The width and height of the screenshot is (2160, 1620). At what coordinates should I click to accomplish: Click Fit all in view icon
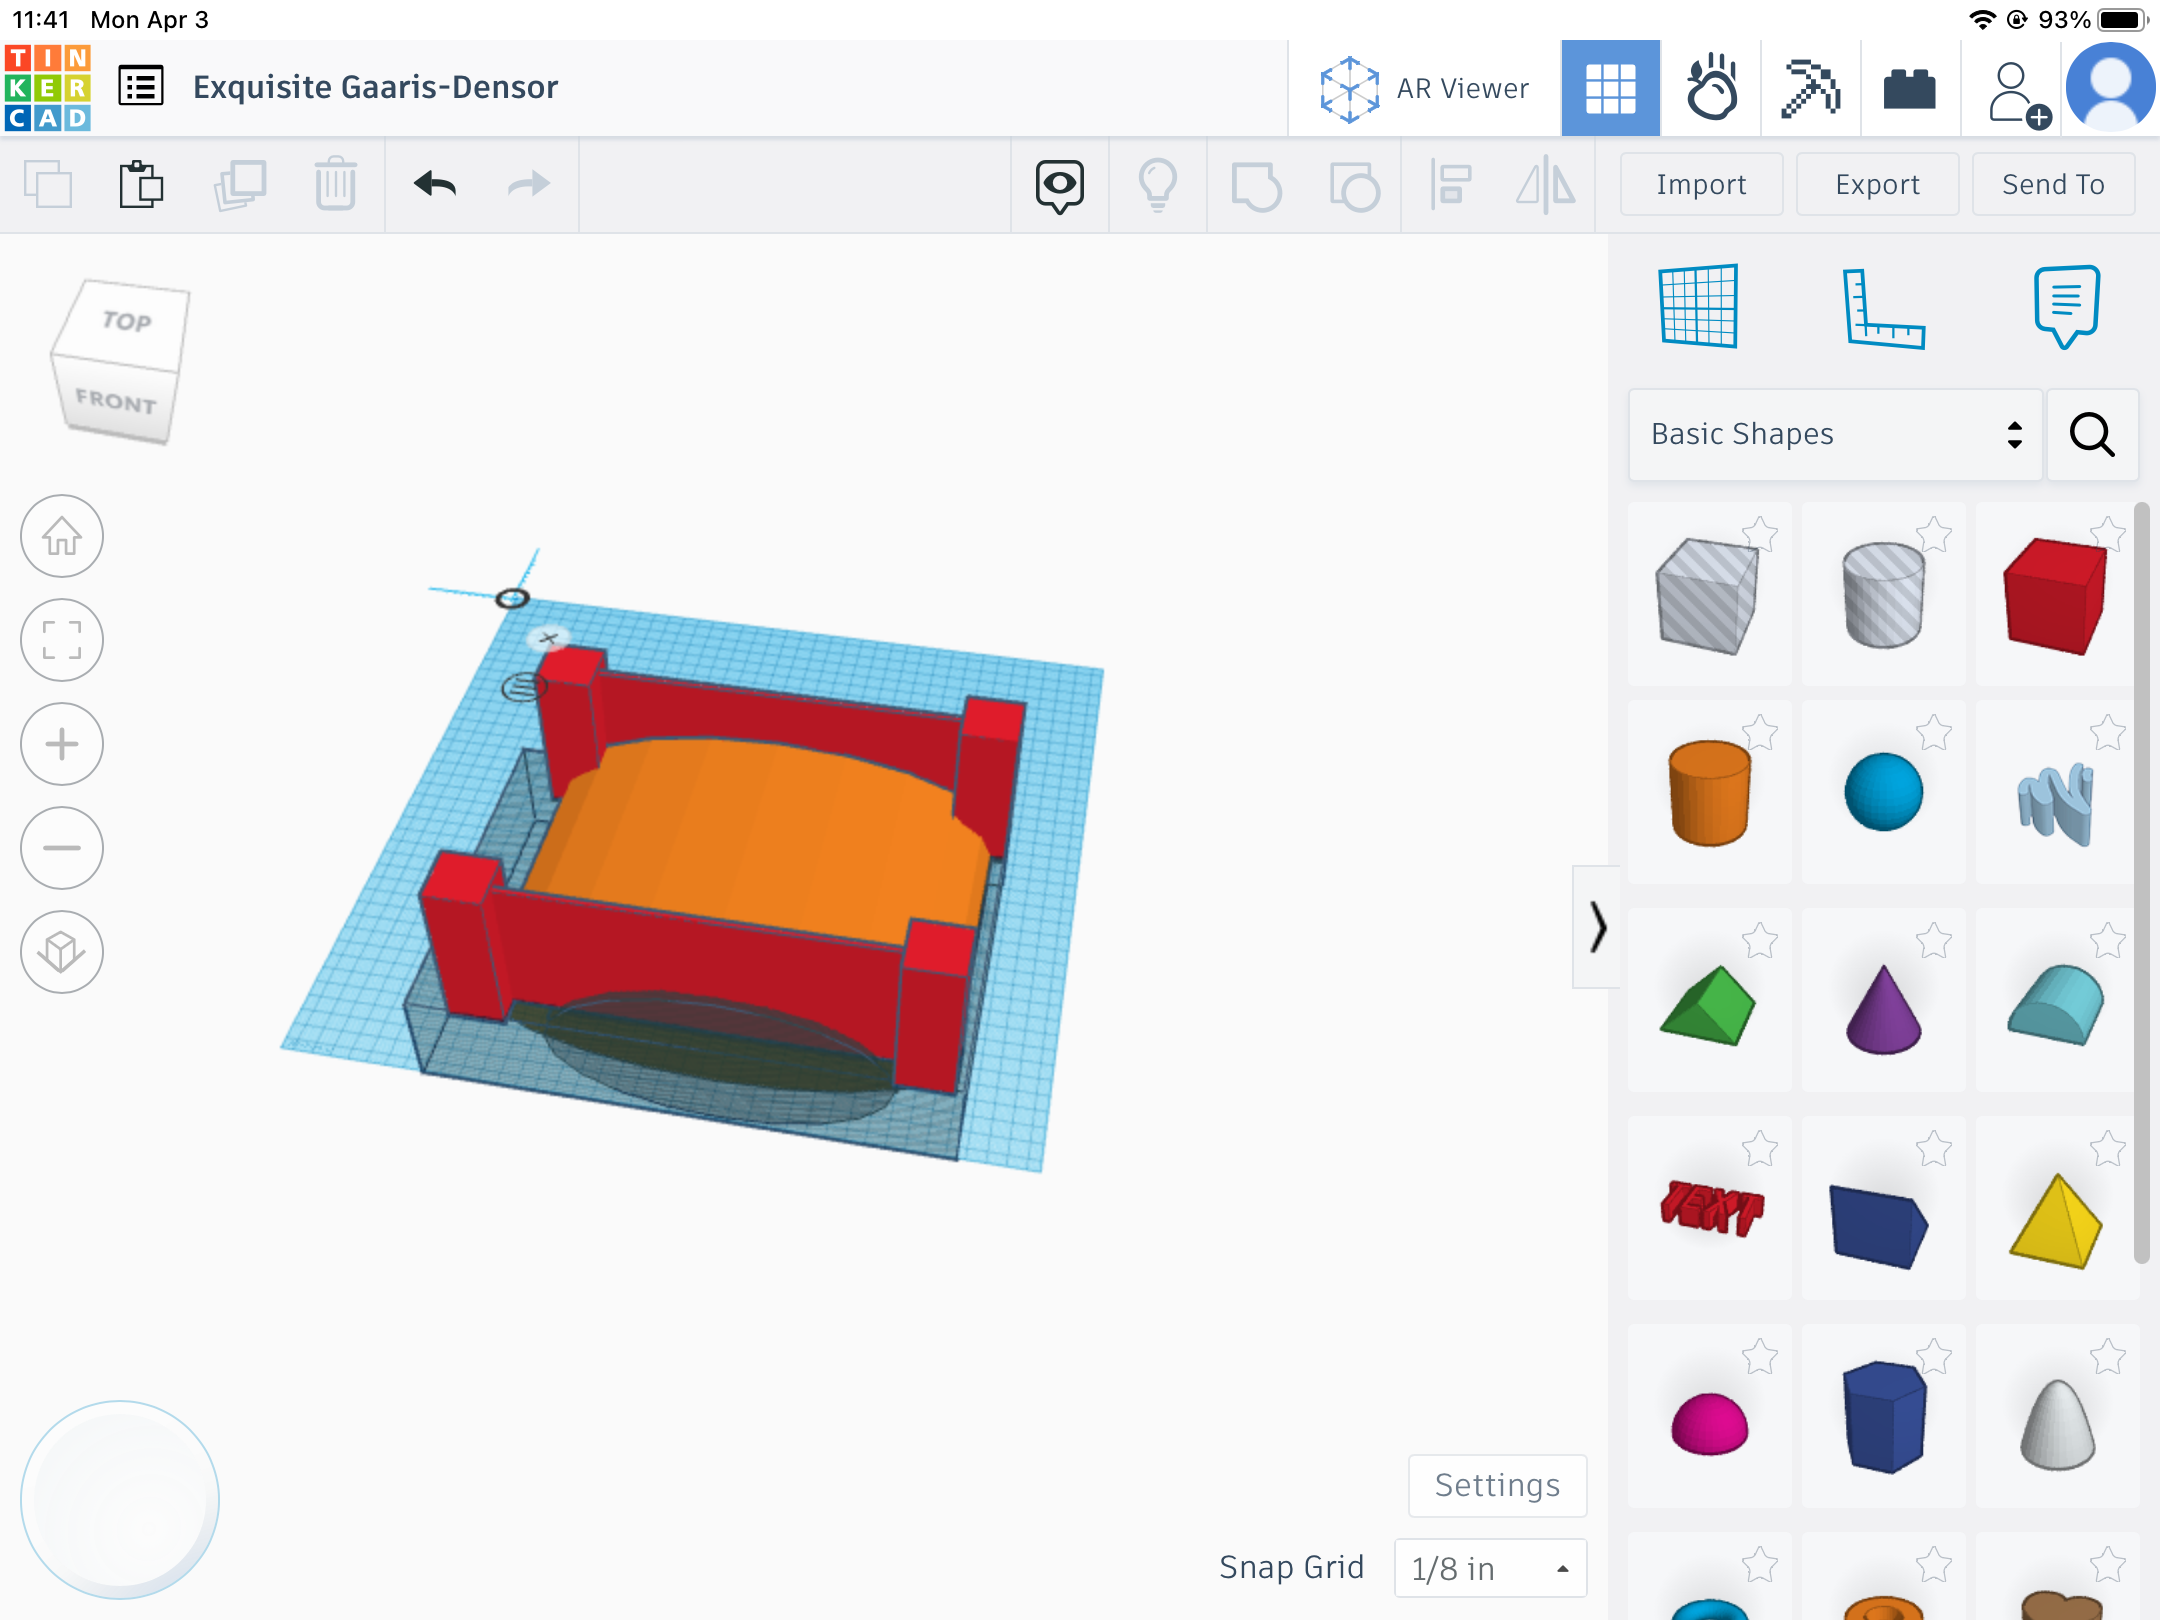(62, 640)
